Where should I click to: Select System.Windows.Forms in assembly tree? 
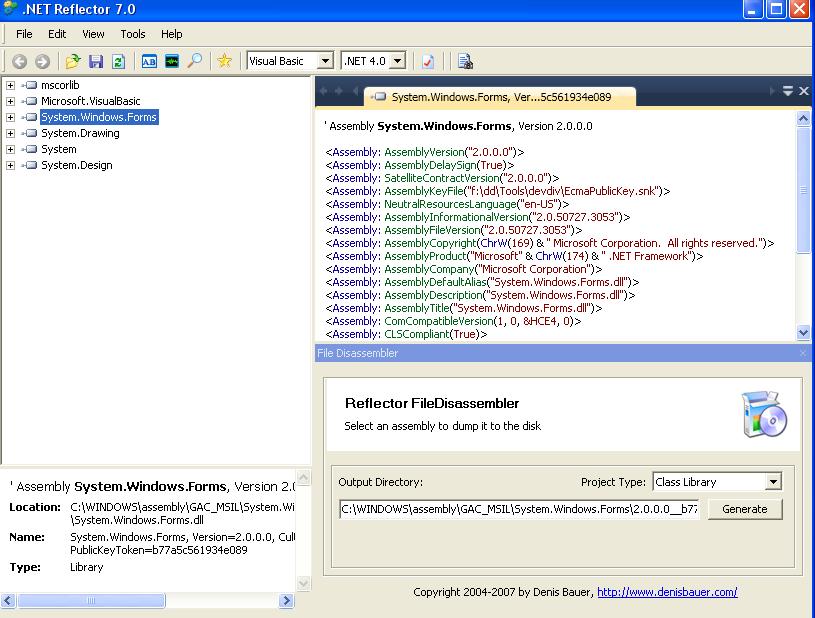[x=99, y=117]
